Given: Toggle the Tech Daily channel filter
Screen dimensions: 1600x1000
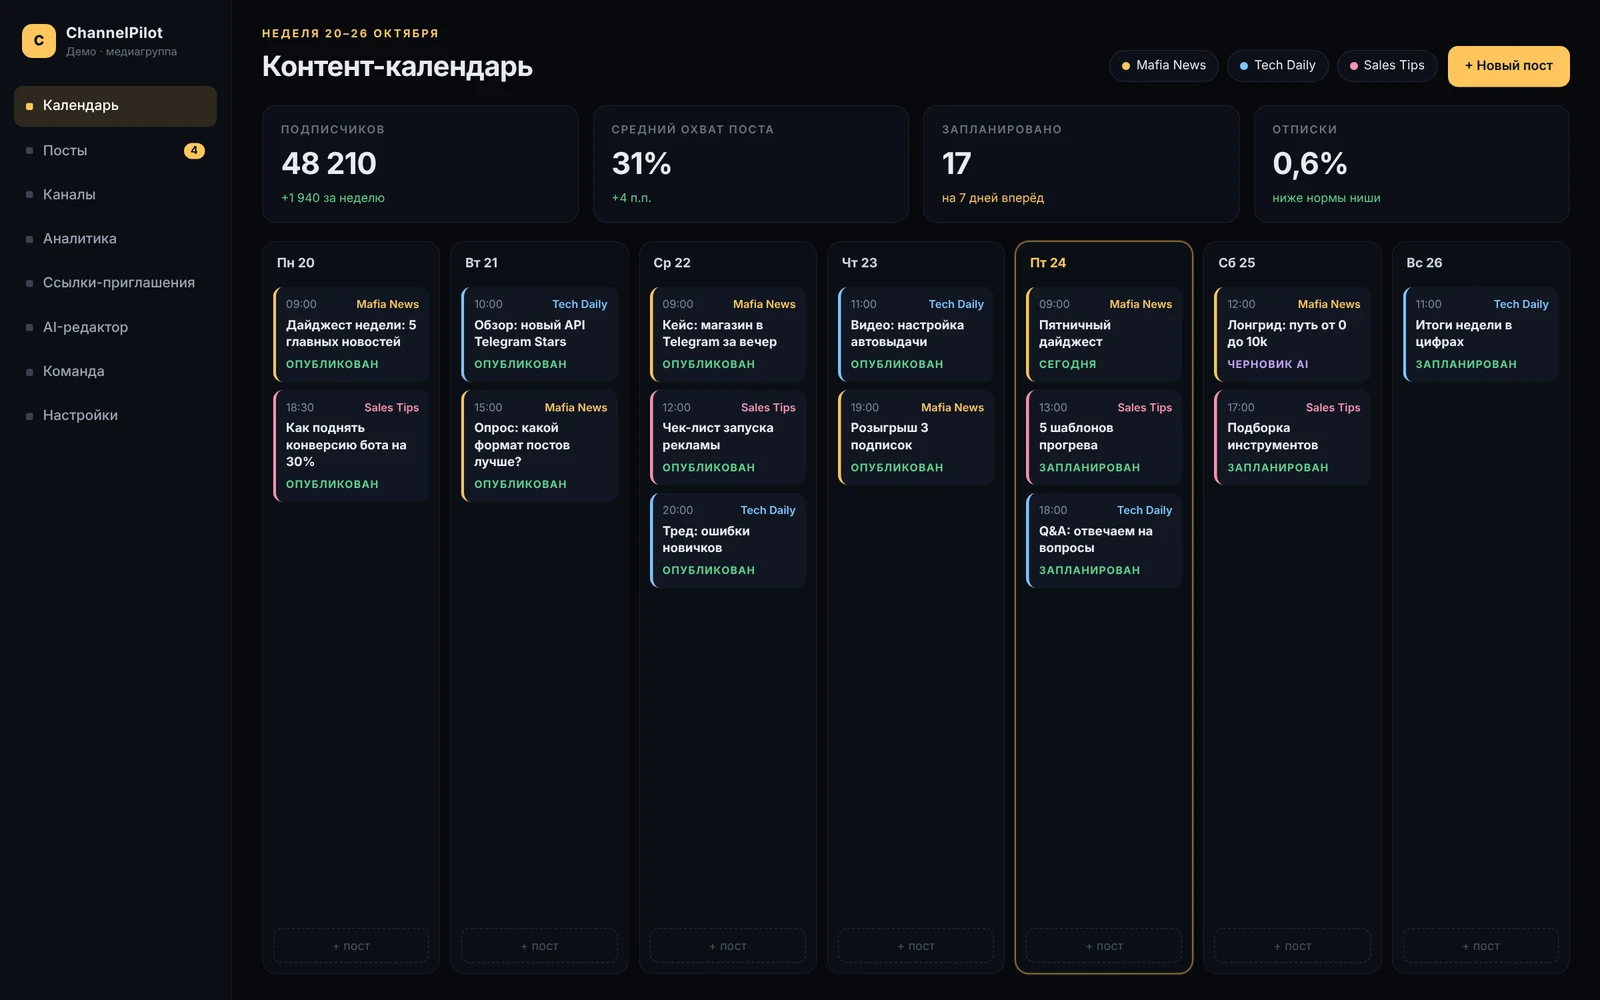Looking at the screenshot, I should 1277,66.
